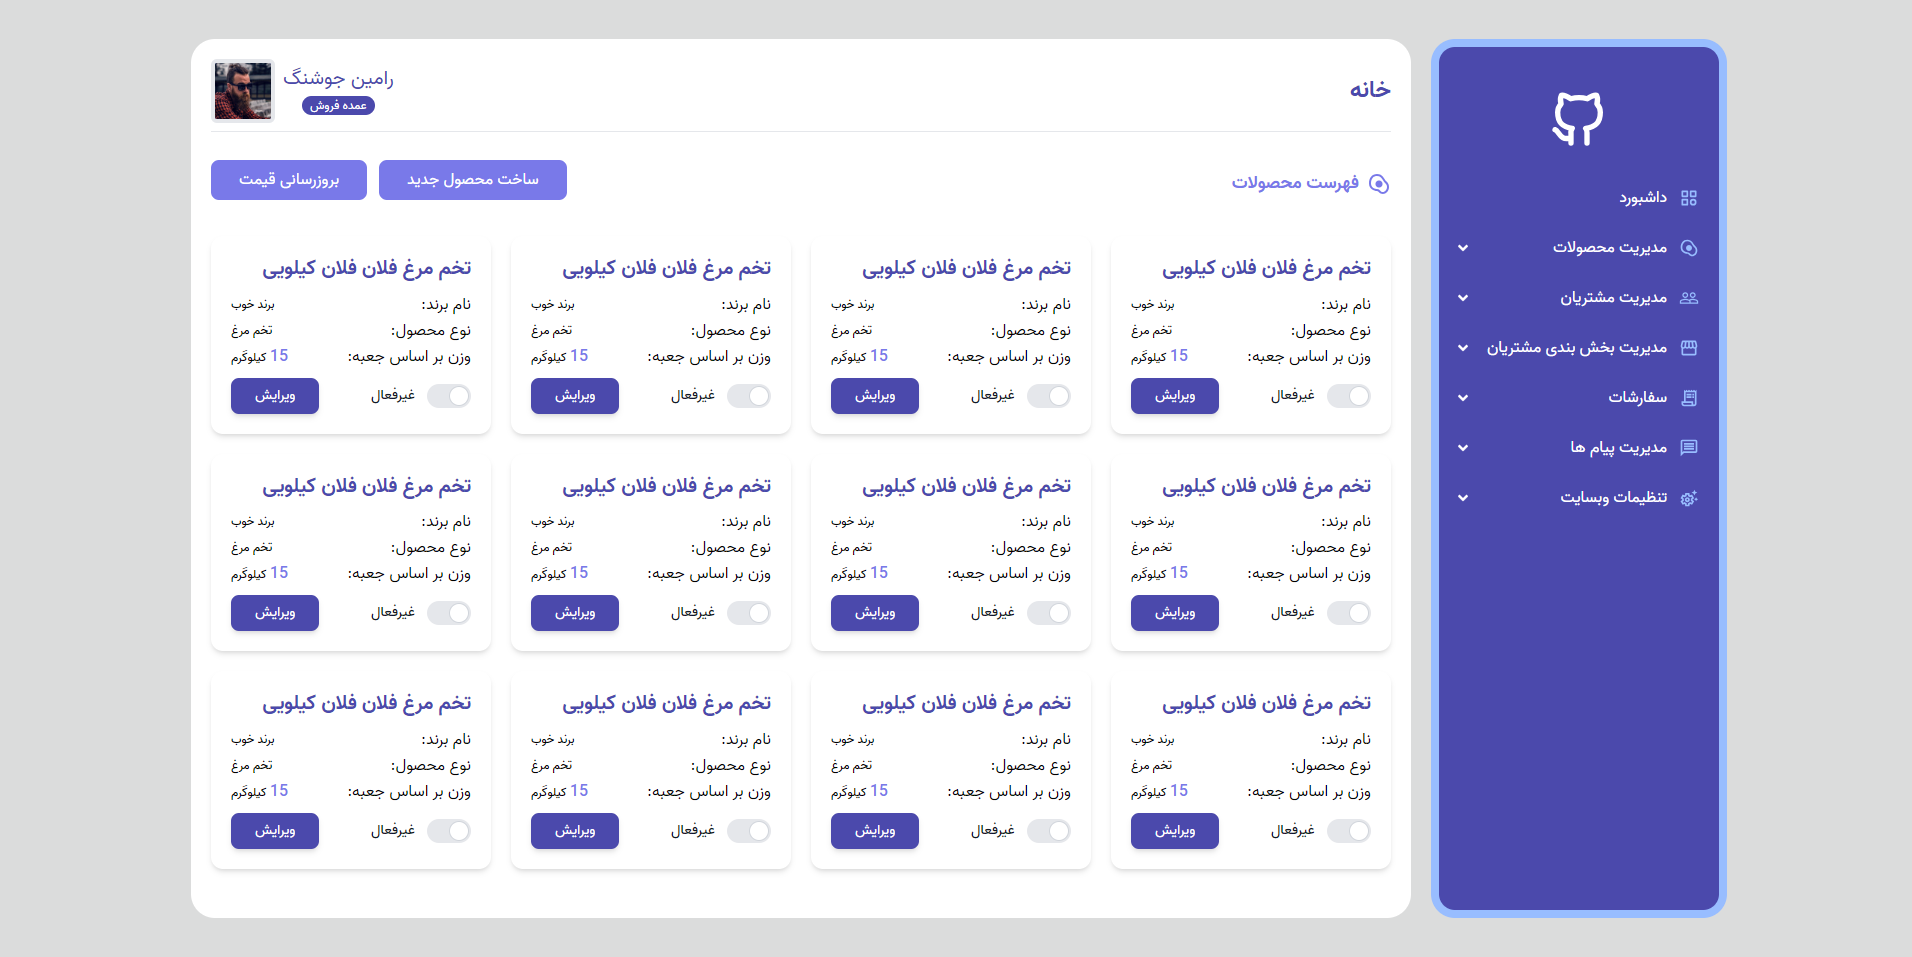1912x957 pixels.
Task: Expand the سفارشات chevron arrow
Action: pos(1463,398)
